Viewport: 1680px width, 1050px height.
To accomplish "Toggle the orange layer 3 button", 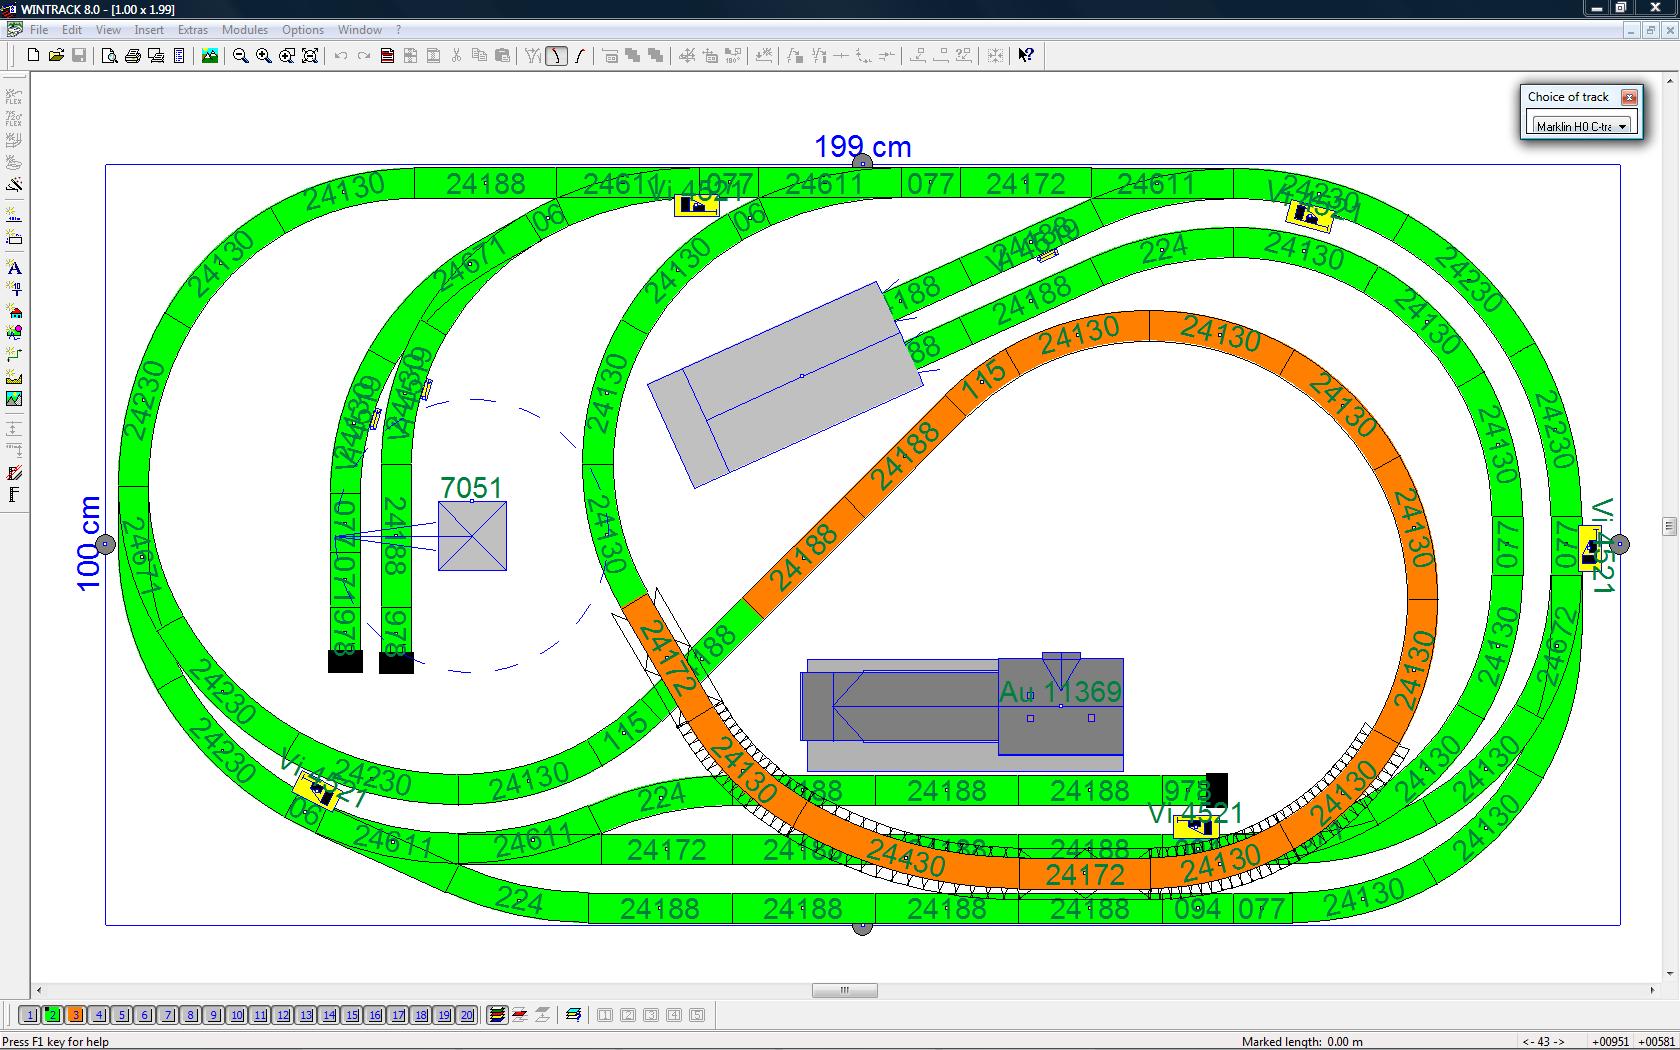I will [x=76, y=1015].
